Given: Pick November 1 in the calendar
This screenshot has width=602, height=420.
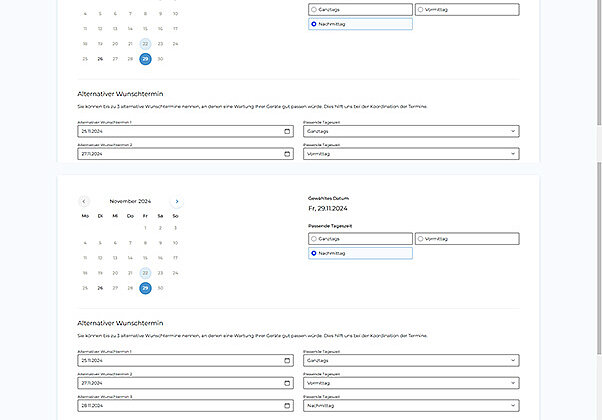Looking at the screenshot, I should (x=146, y=228).
